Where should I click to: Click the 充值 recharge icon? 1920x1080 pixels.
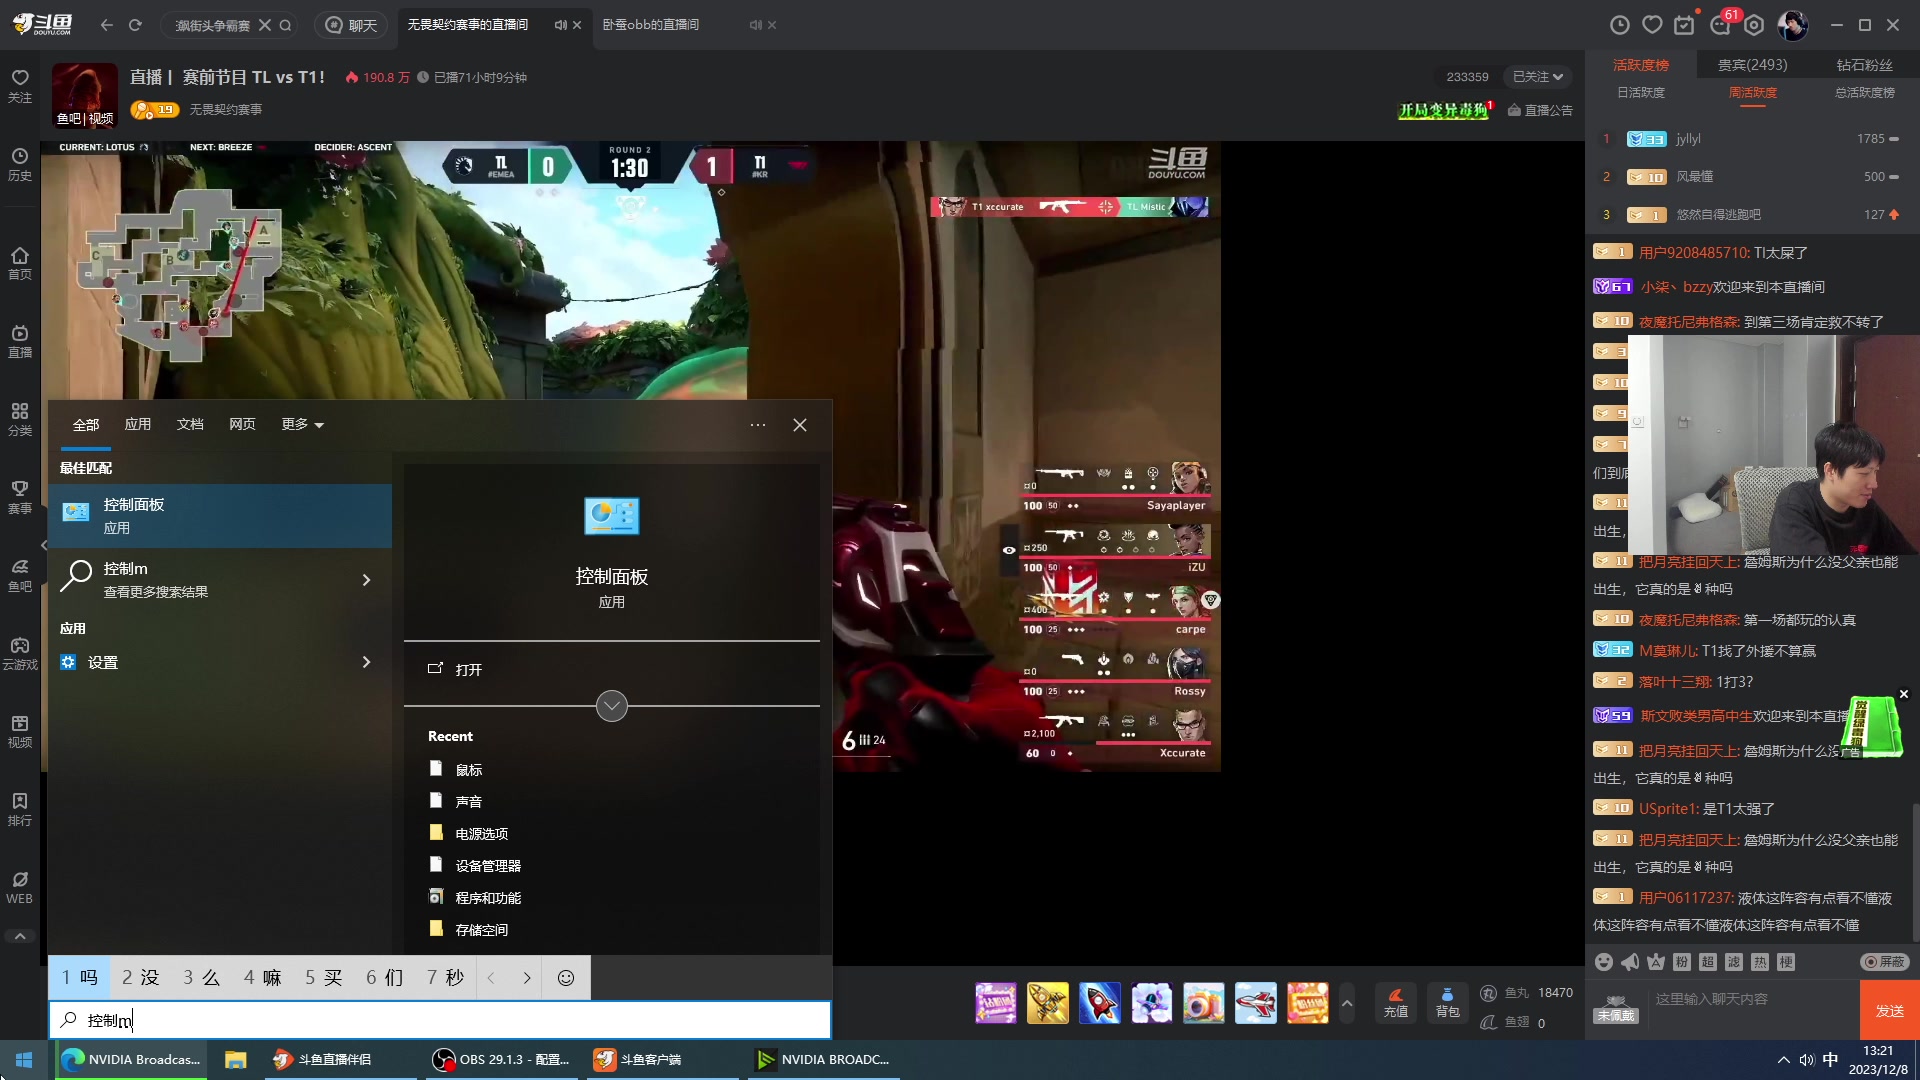[x=1395, y=1002]
